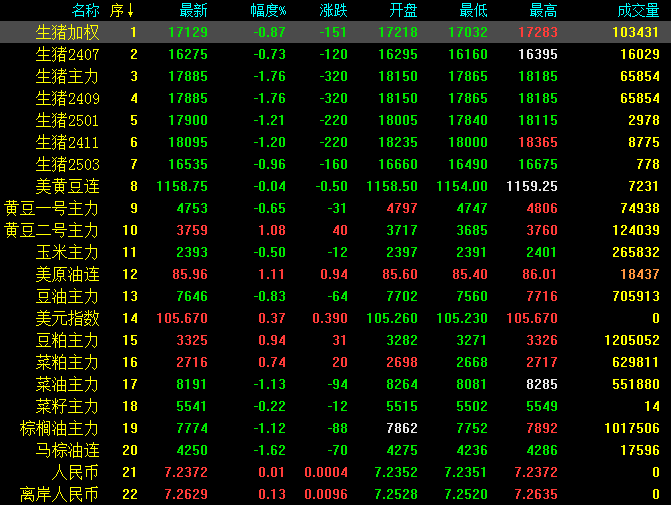Click opening price 4797 of 黄豆一号主力
Viewport: 671px width, 505px height.
click(402, 208)
